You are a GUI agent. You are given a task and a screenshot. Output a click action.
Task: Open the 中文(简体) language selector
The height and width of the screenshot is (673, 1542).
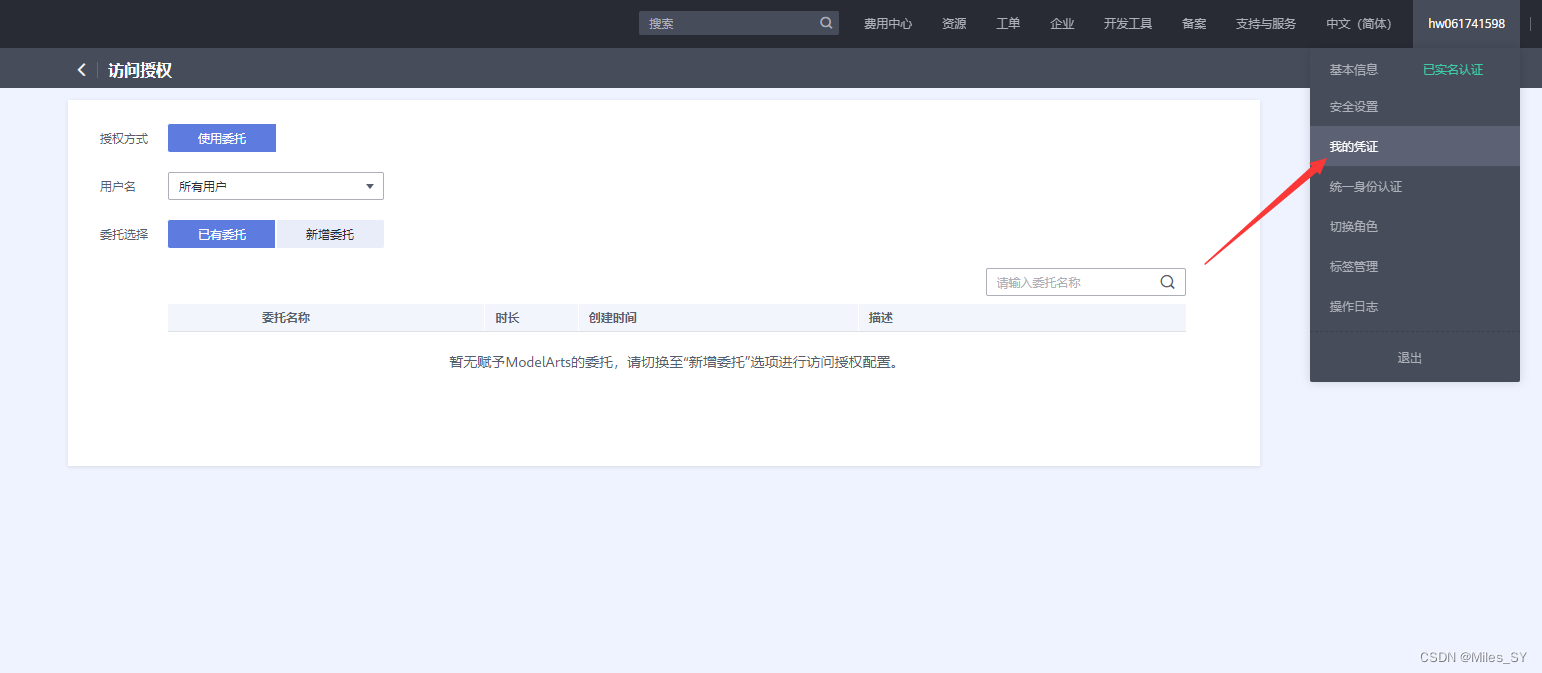click(1358, 23)
